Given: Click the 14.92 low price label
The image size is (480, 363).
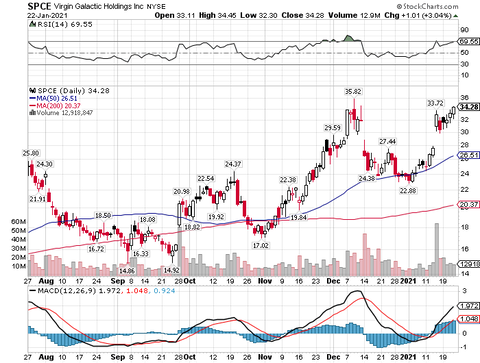Looking at the screenshot, I should (x=171, y=270).
